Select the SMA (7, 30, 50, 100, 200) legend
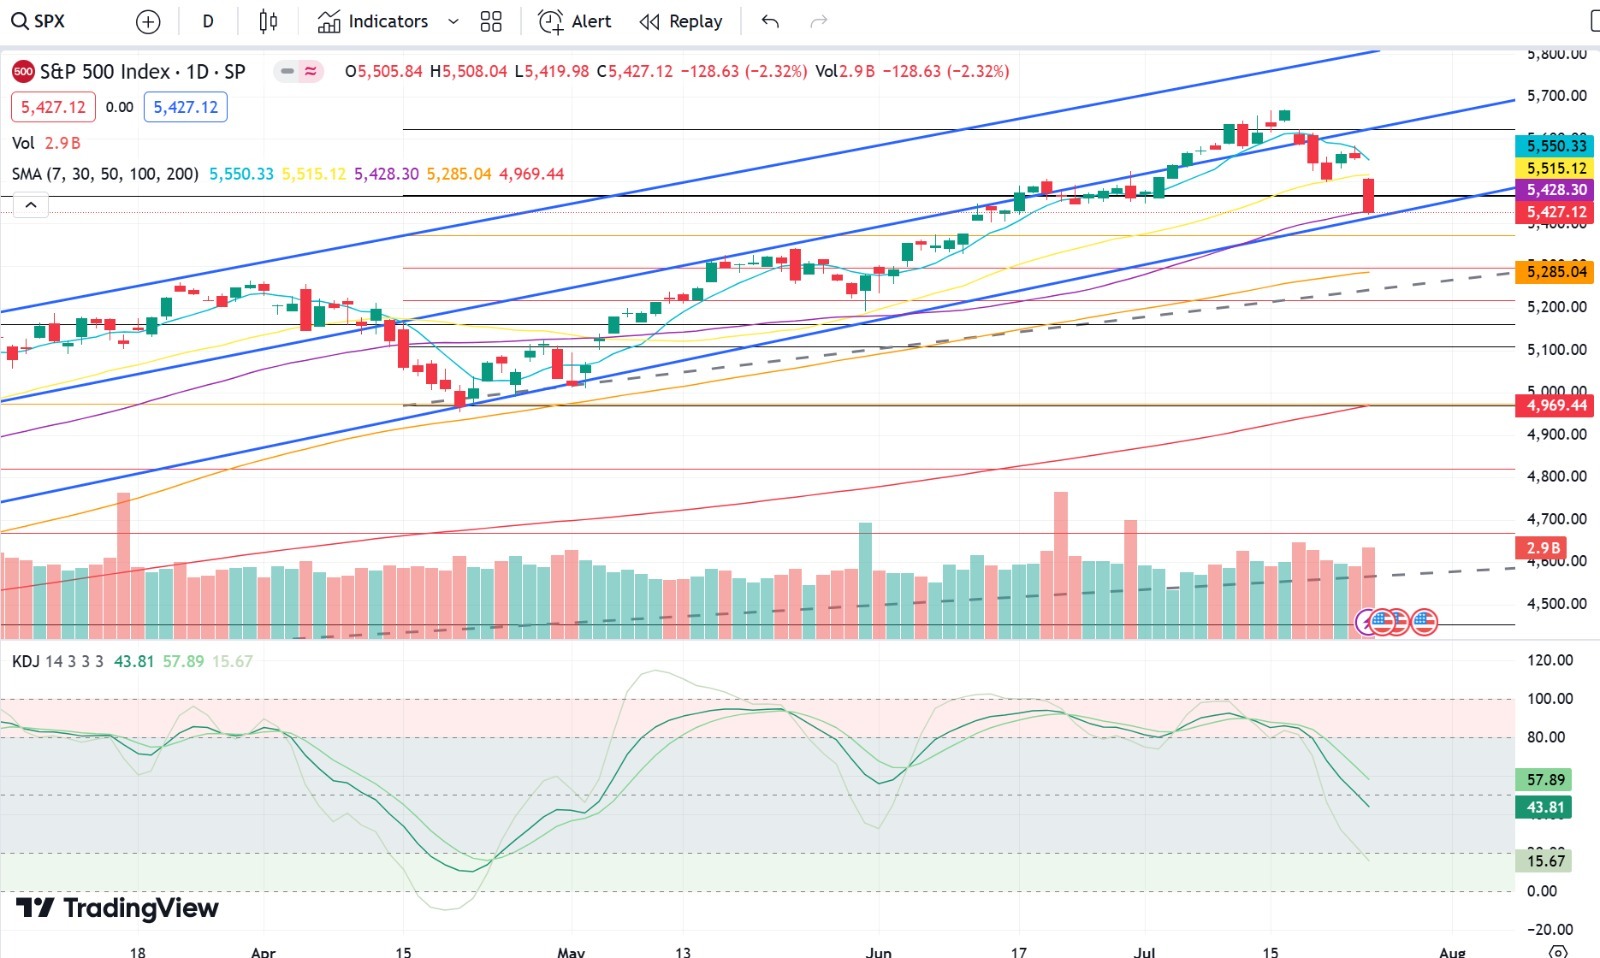This screenshot has width=1600, height=958. (105, 174)
